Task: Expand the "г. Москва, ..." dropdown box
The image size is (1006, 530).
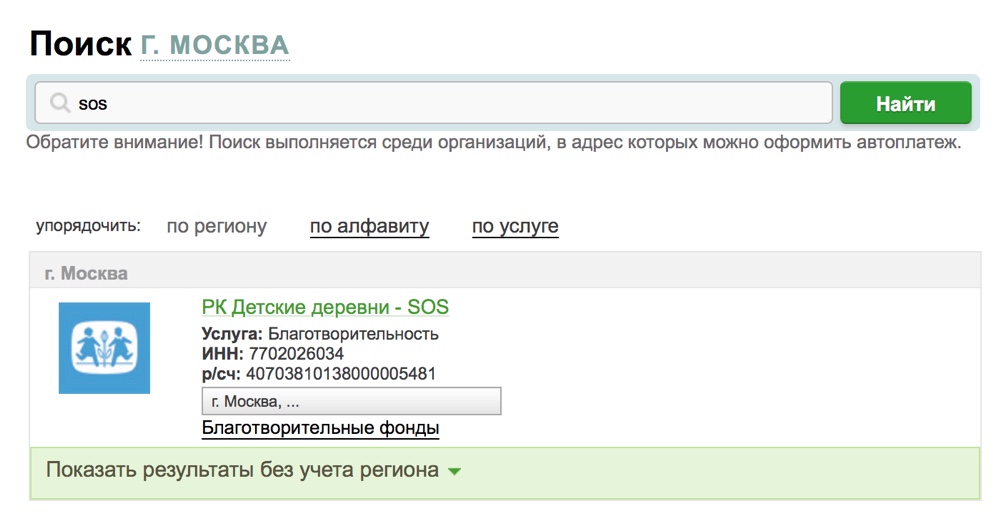Action: [x=351, y=401]
